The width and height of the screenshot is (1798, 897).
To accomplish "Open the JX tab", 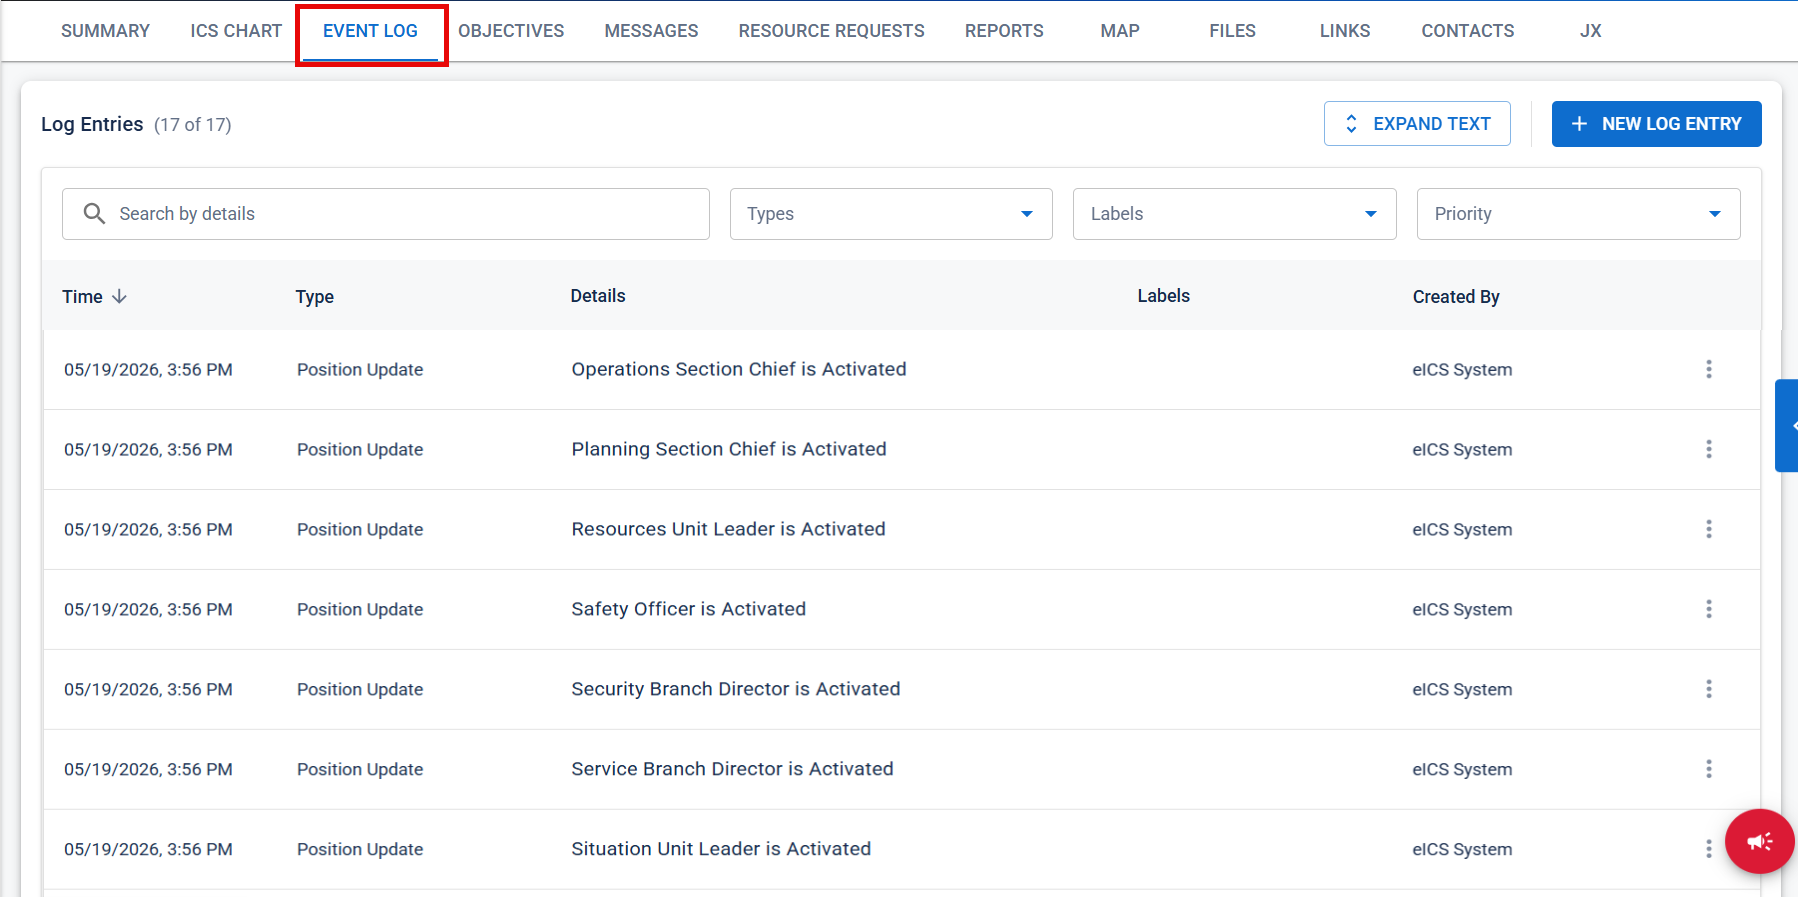I will click(x=1590, y=31).
